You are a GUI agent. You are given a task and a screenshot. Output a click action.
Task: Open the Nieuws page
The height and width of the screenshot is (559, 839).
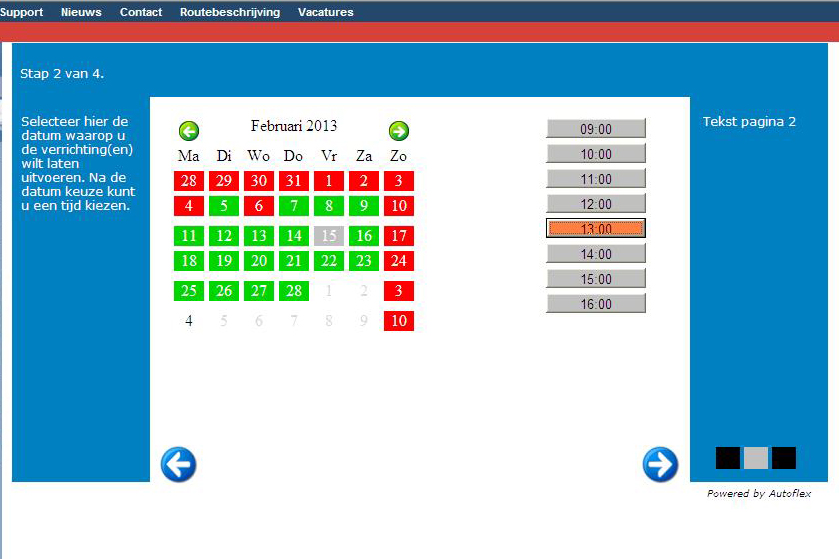point(81,12)
